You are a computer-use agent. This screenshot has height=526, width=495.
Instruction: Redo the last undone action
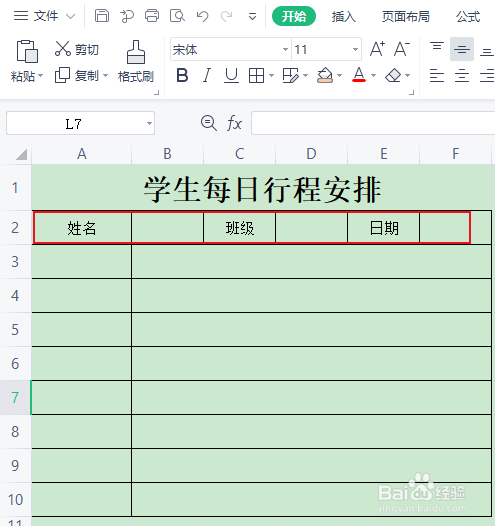pos(227,16)
